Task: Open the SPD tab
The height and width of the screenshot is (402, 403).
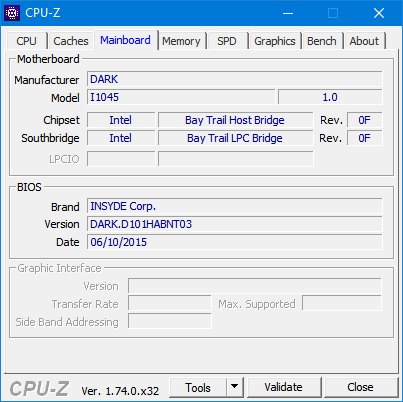Action: [227, 41]
